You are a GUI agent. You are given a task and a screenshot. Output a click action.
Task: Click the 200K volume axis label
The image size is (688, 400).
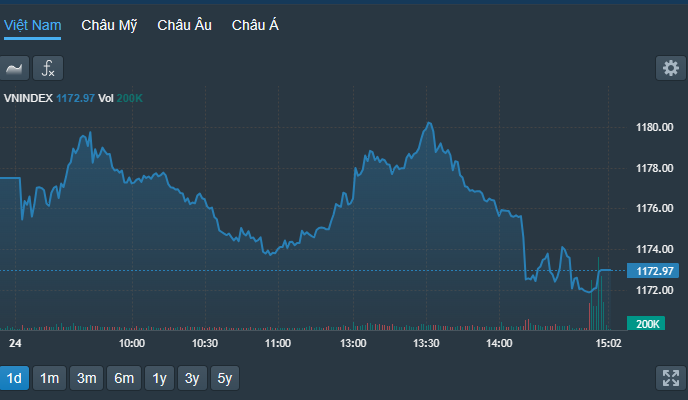click(648, 324)
